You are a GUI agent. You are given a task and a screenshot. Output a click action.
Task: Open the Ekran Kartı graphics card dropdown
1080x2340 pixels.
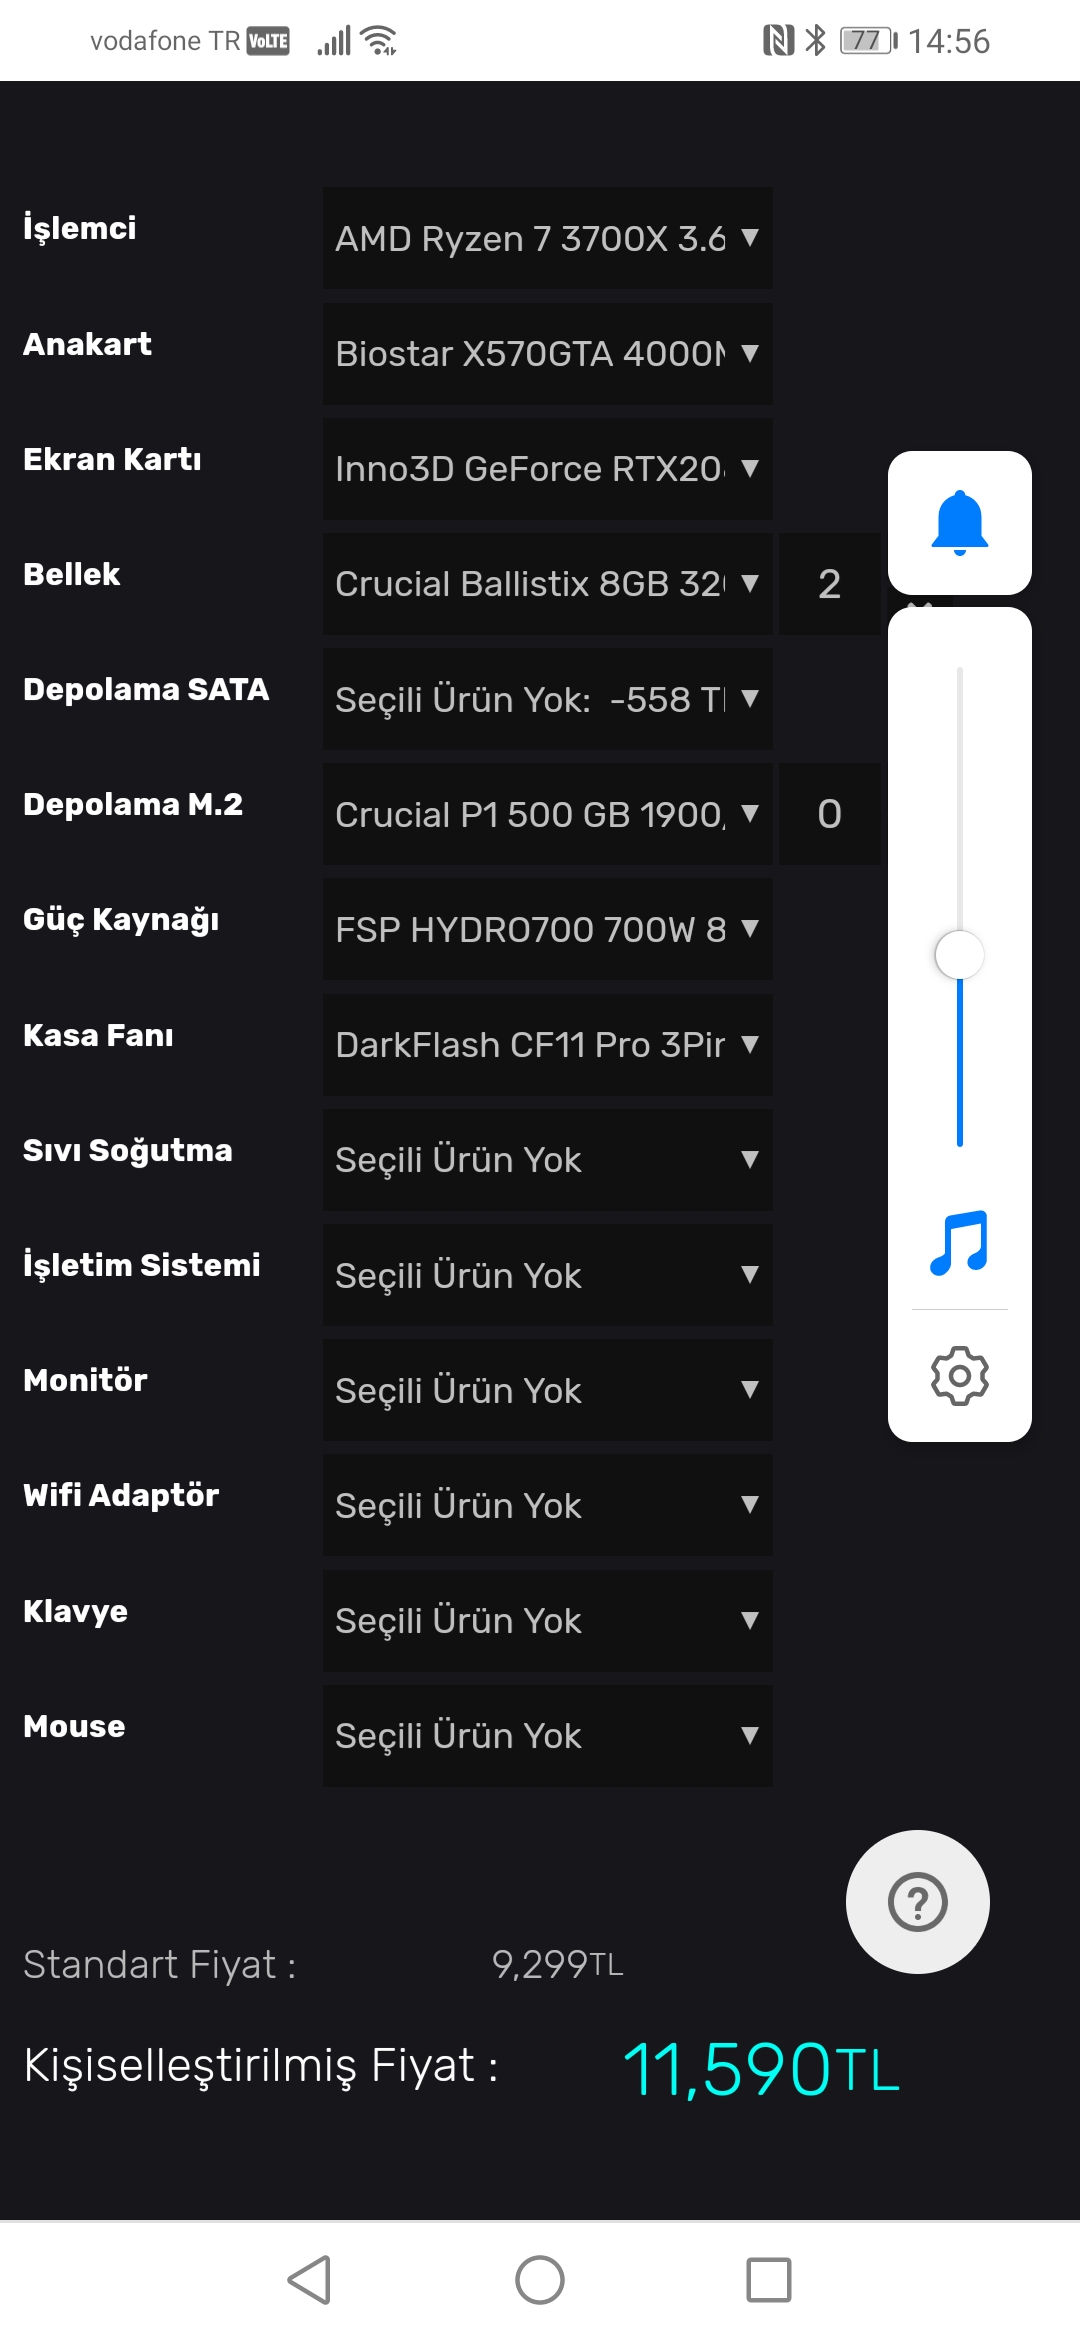point(547,469)
